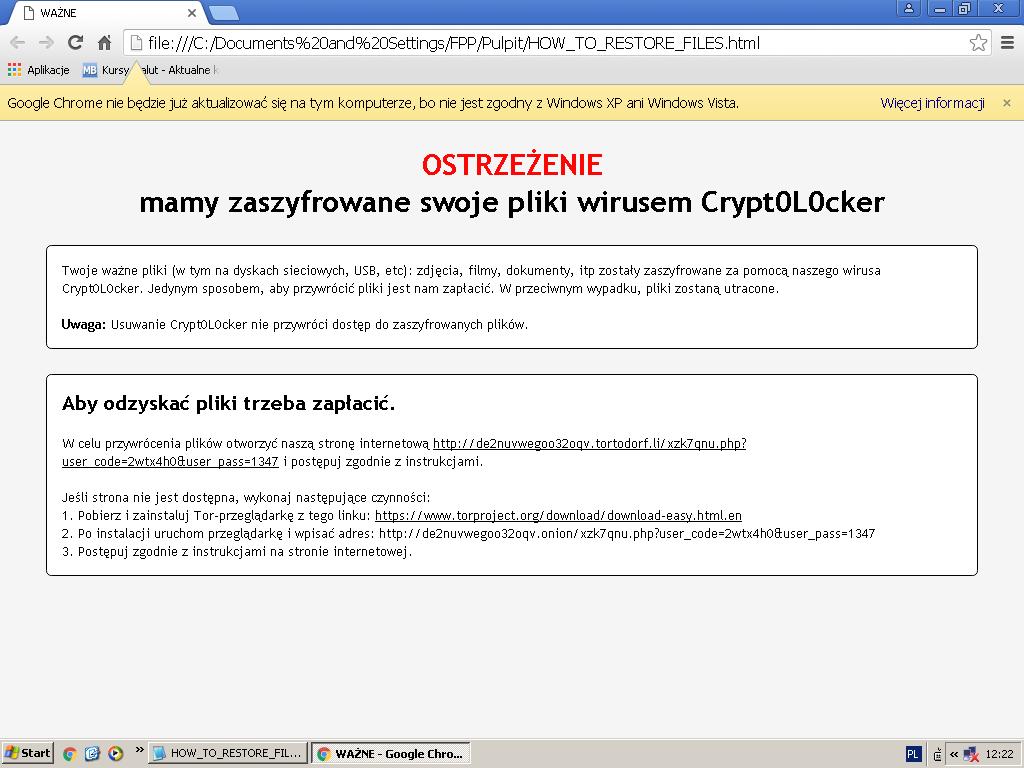Close the WAŻNE tab

coord(192,13)
